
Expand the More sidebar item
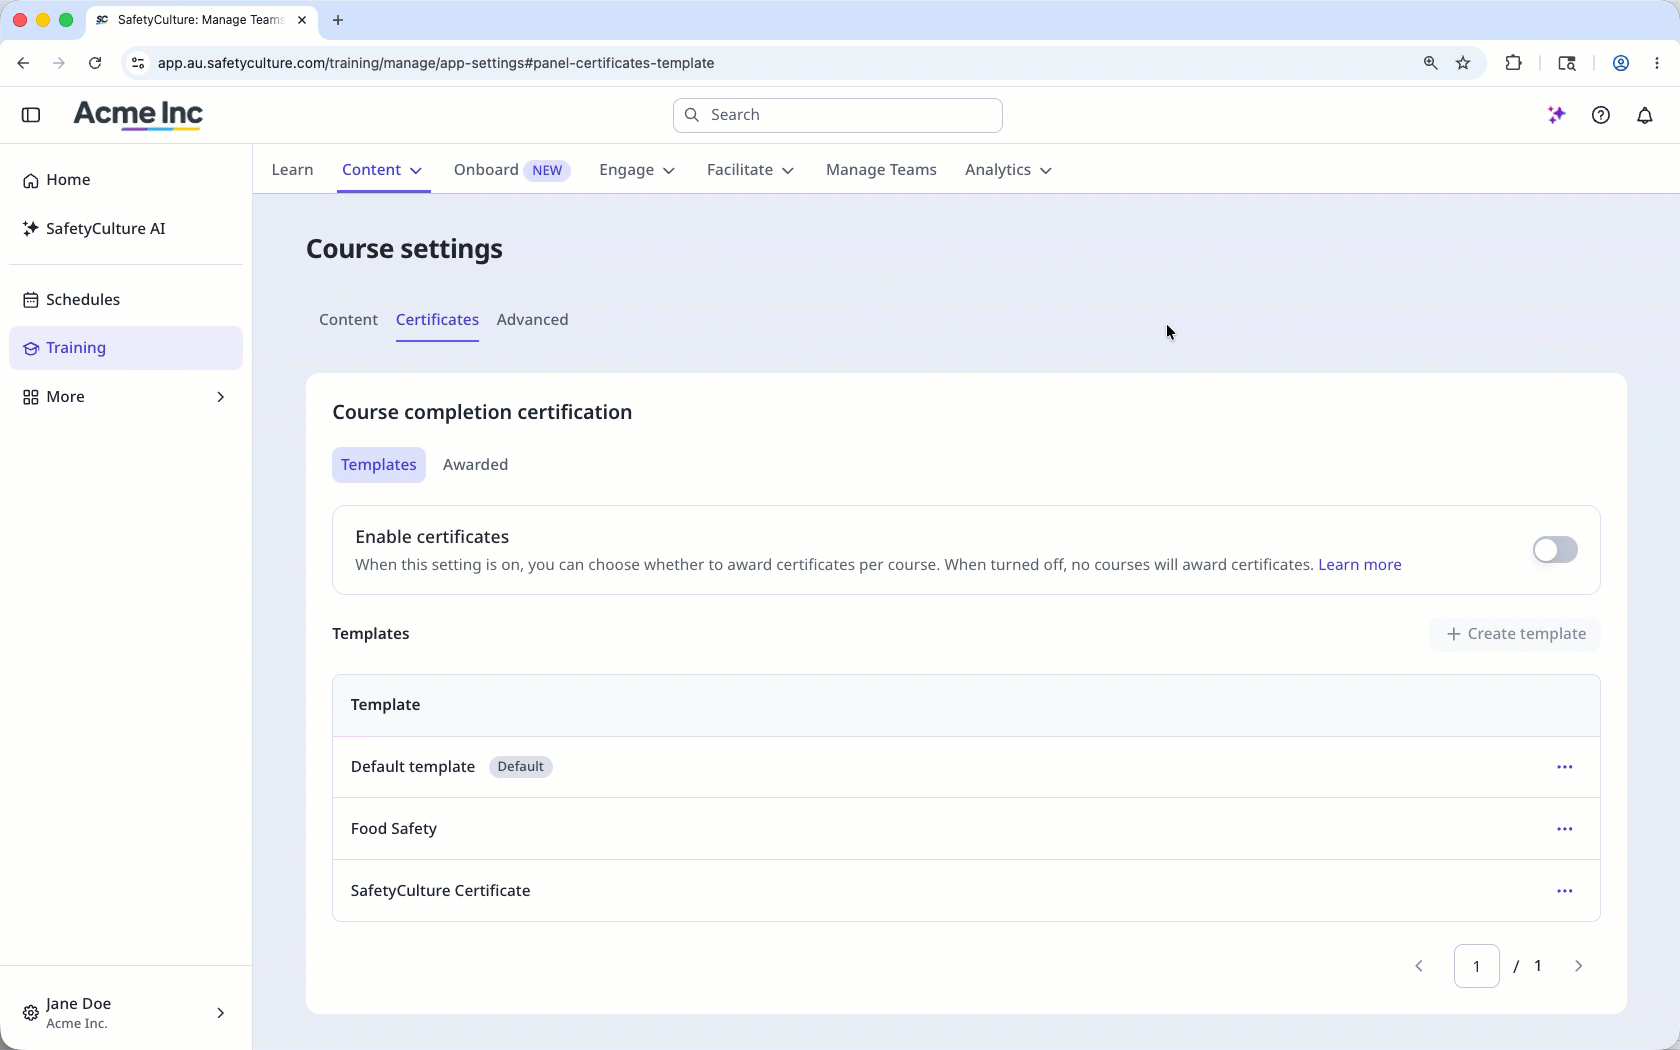[x=126, y=397]
